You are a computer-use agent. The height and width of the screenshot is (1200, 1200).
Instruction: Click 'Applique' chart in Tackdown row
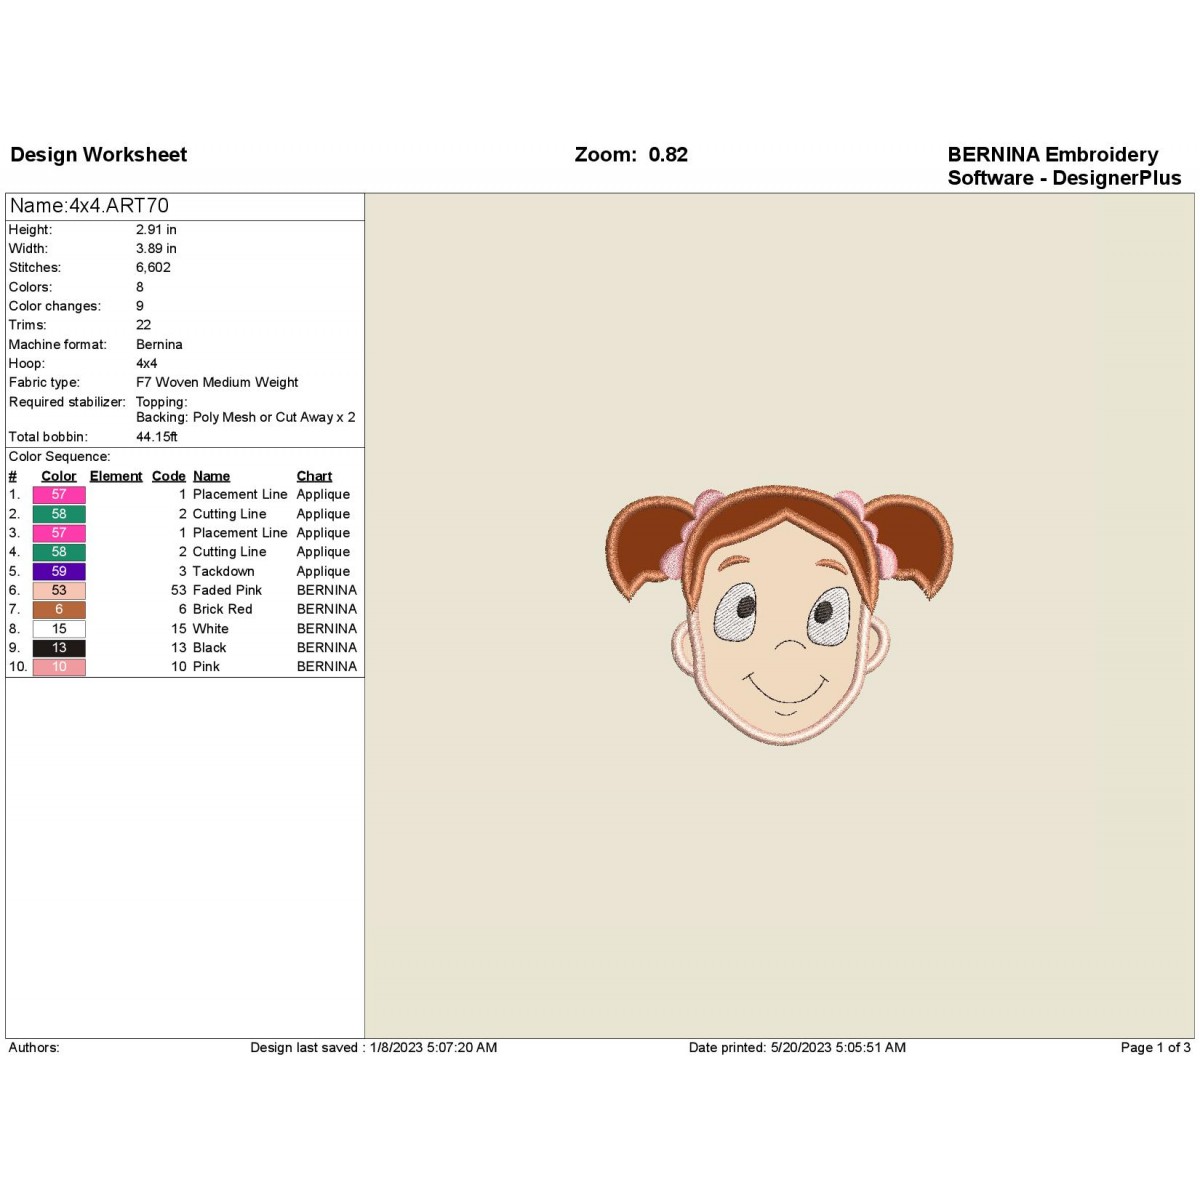pyautogui.click(x=324, y=572)
